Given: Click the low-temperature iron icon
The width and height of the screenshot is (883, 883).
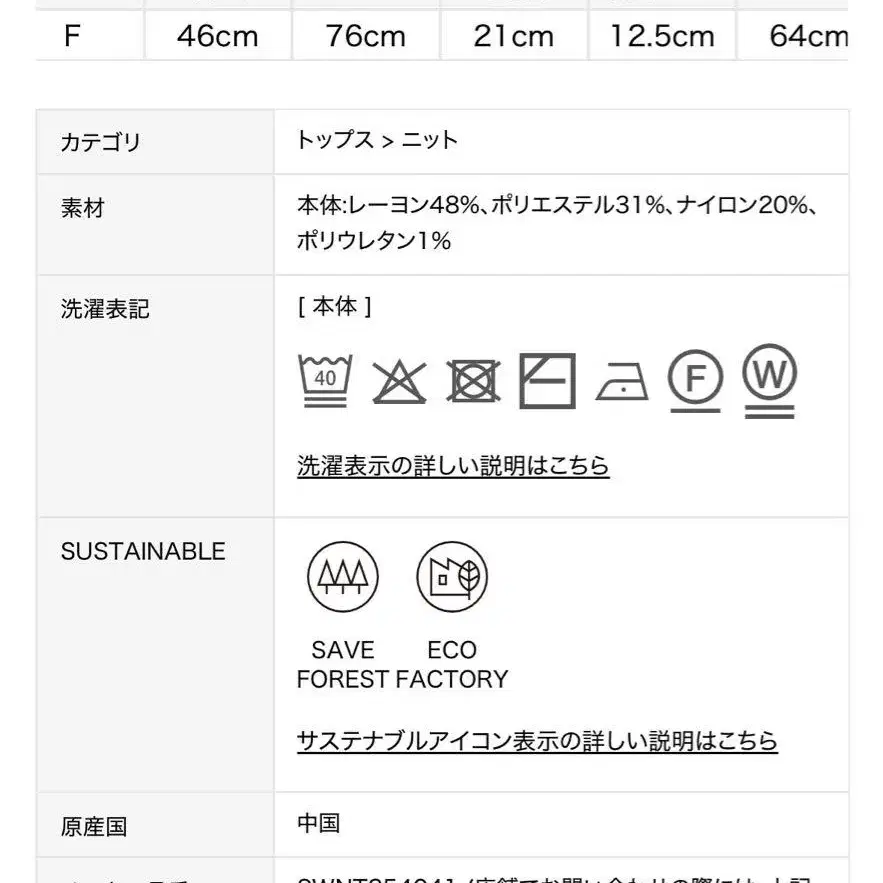Looking at the screenshot, I should click(x=622, y=382).
